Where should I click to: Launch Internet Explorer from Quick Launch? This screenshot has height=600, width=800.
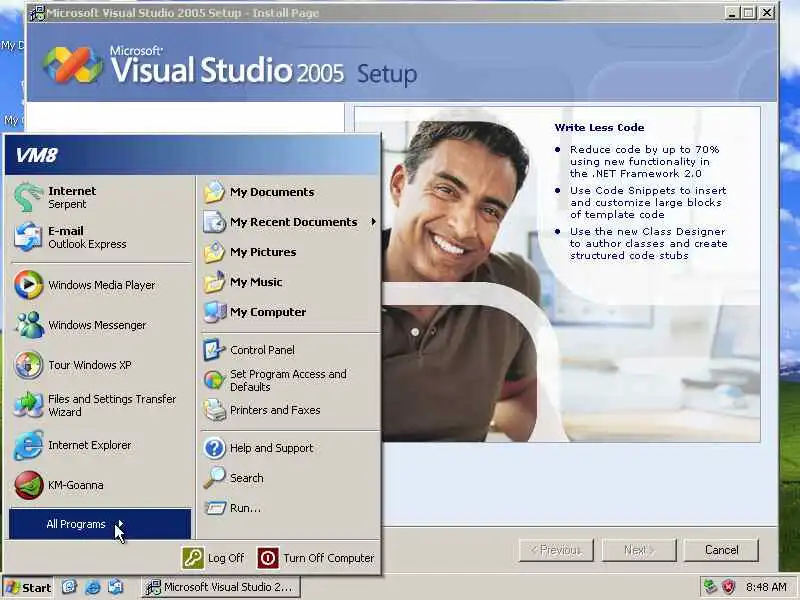[x=92, y=587]
